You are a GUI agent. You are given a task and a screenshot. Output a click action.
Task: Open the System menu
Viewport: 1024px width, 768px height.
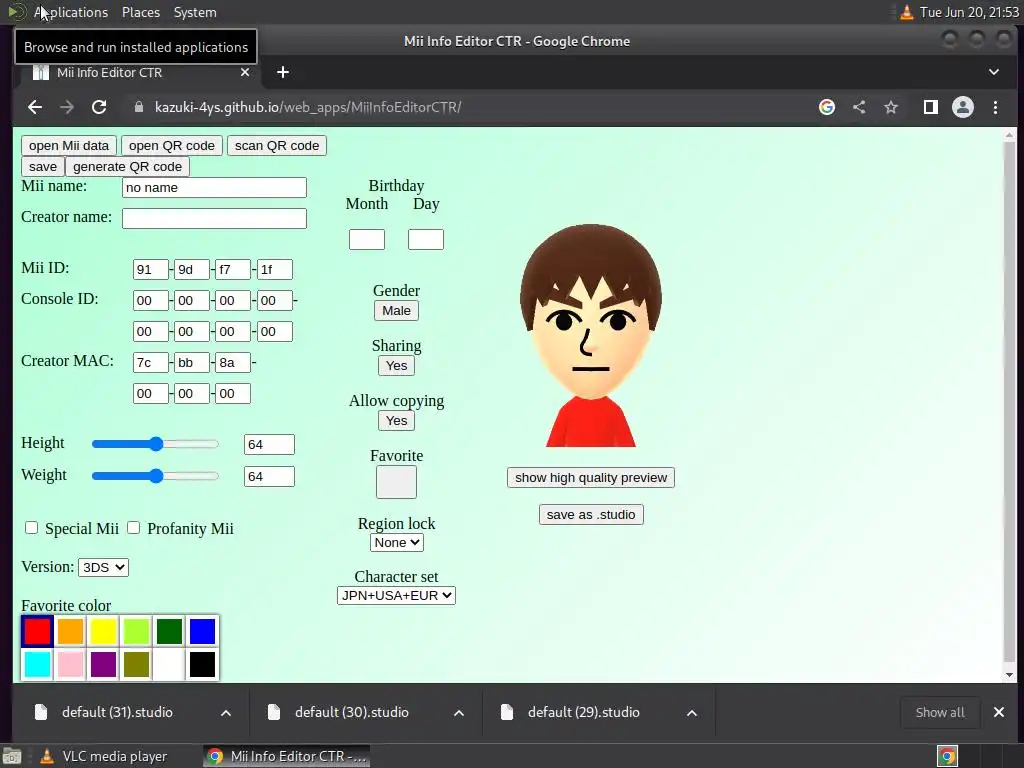pyautogui.click(x=195, y=12)
